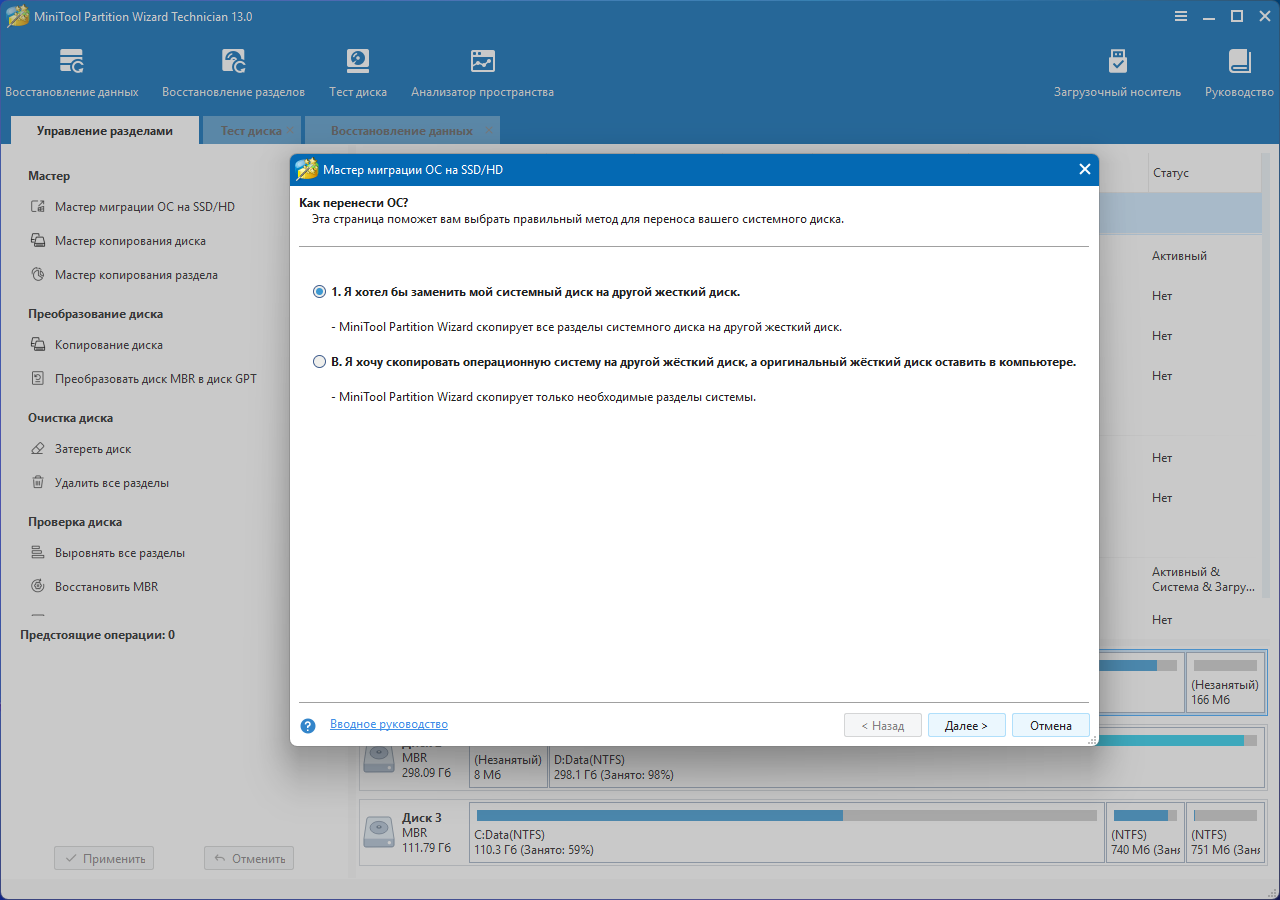Click the < Назад button
The height and width of the screenshot is (900, 1280).
(883, 726)
